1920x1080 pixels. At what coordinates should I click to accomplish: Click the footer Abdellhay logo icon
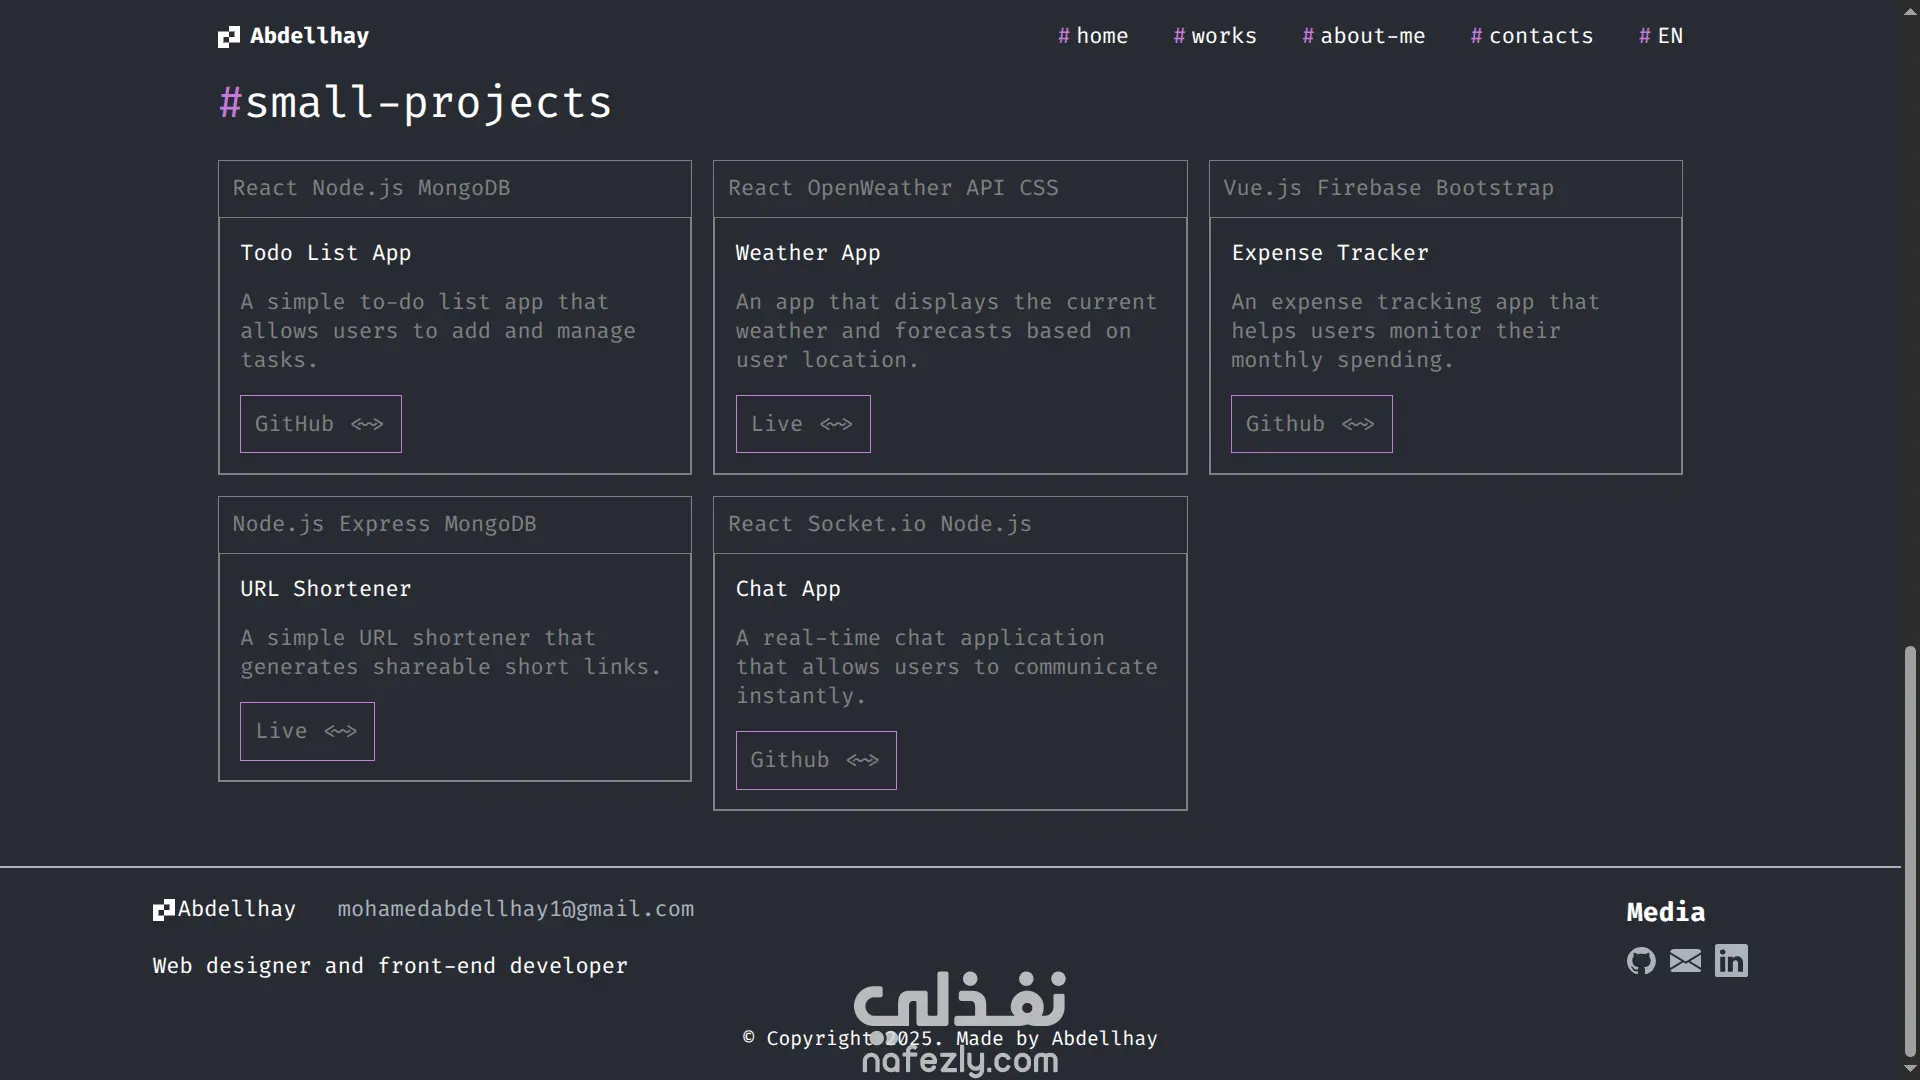point(163,910)
